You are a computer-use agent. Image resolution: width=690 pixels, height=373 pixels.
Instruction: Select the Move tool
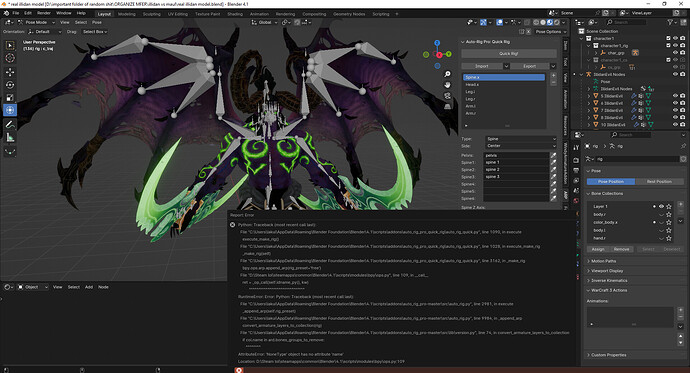pyautogui.click(x=10, y=72)
